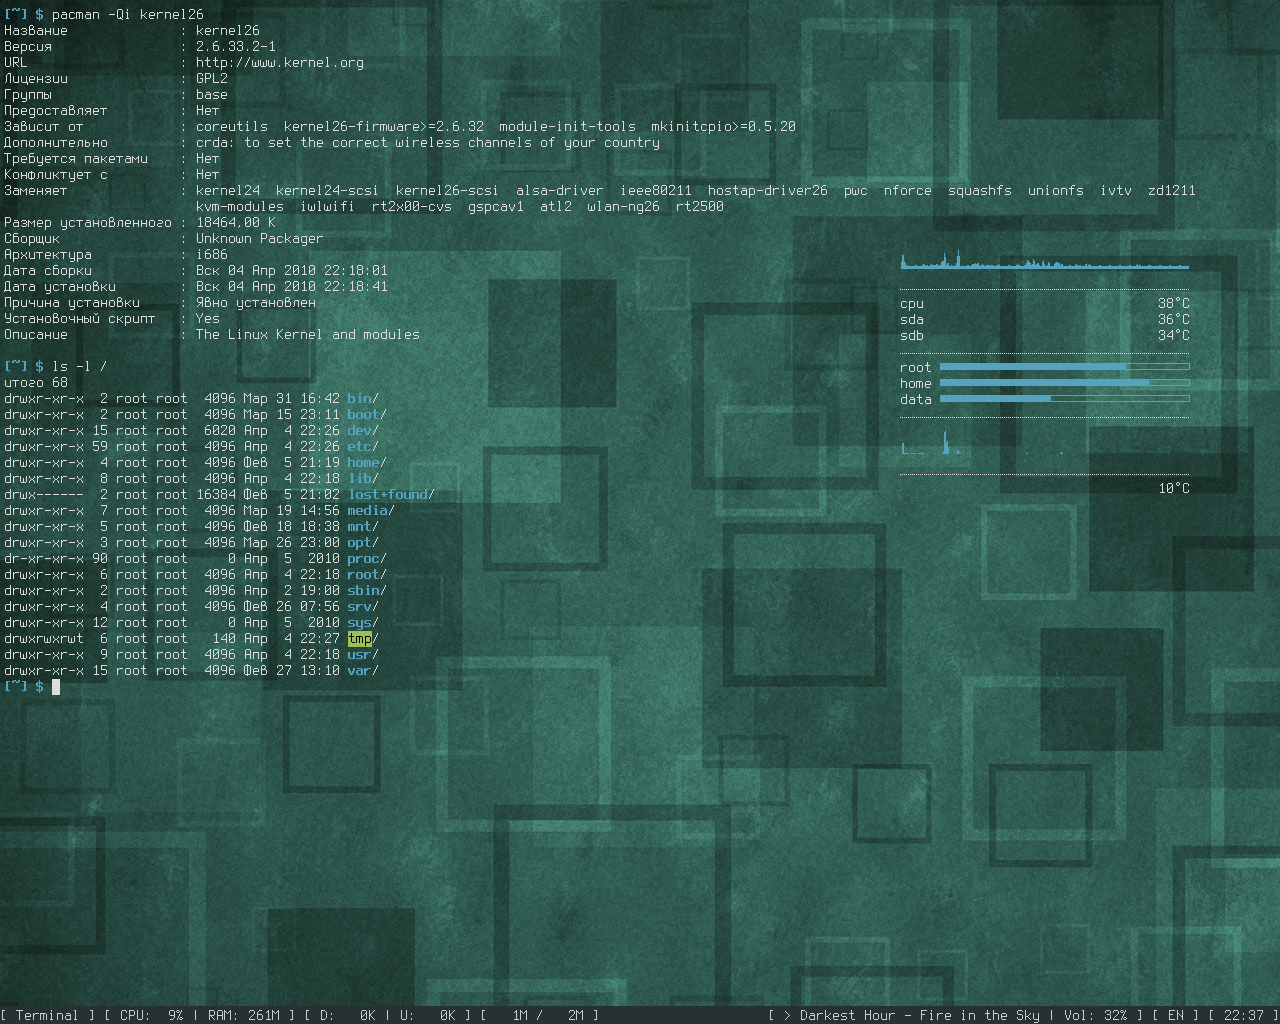Screen dimensions: 1280x1024
Task: Click the upload rate 'U: 0K' indicator
Action: (x=427, y=1015)
